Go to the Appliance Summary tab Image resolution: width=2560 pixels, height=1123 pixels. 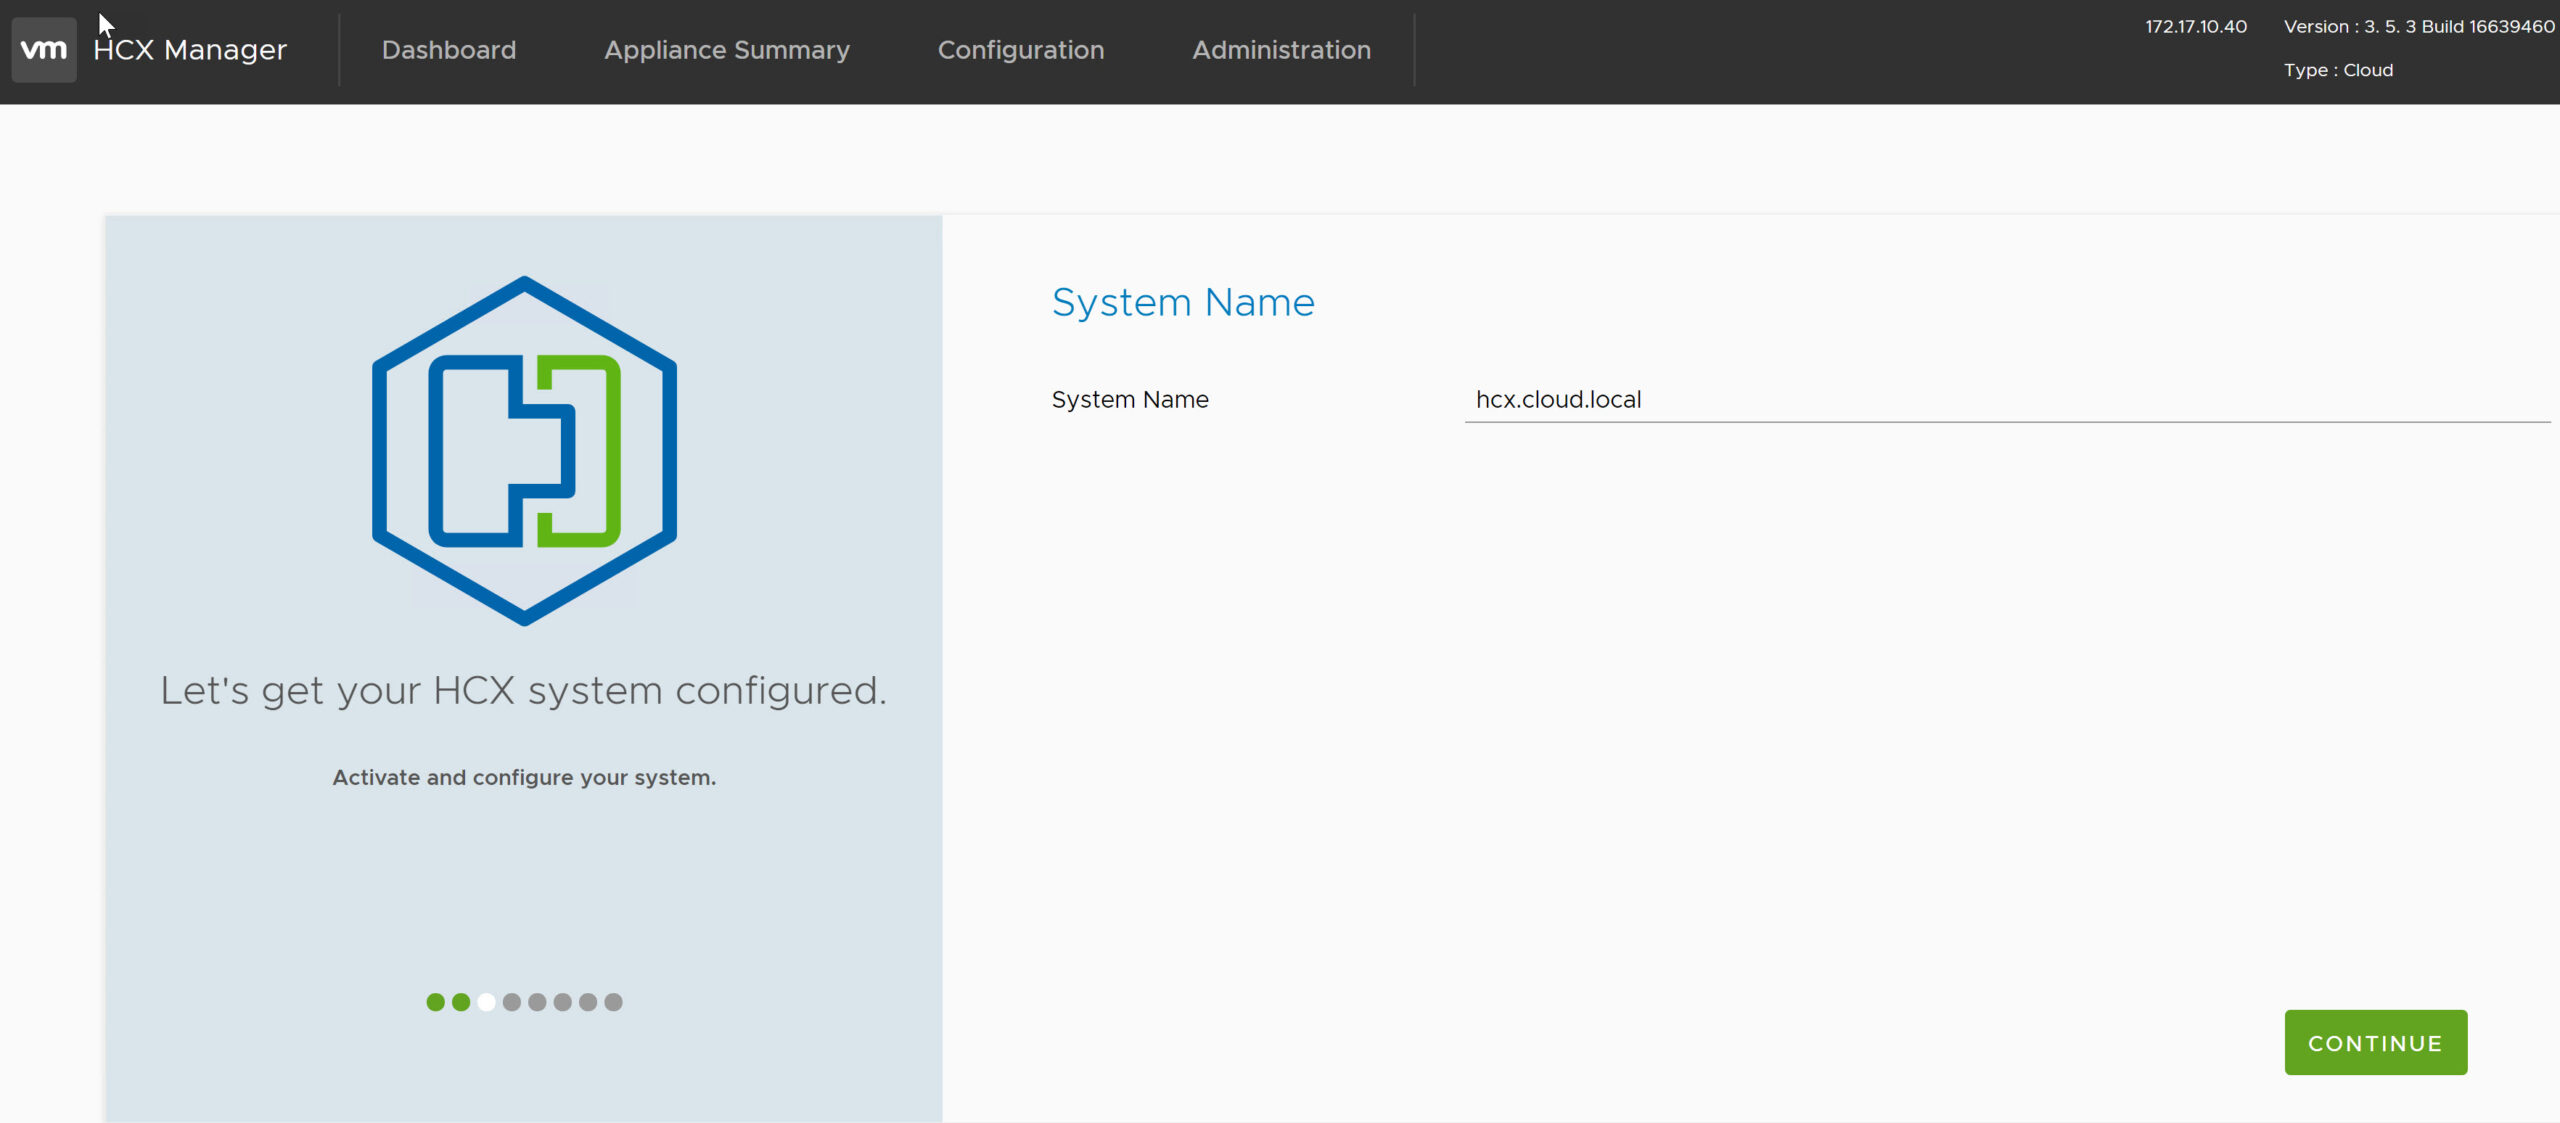point(727,50)
